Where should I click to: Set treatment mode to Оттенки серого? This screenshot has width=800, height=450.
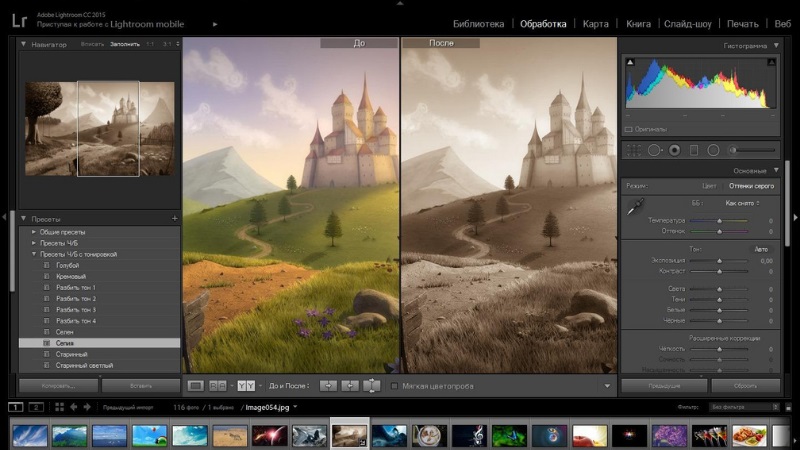pos(751,186)
